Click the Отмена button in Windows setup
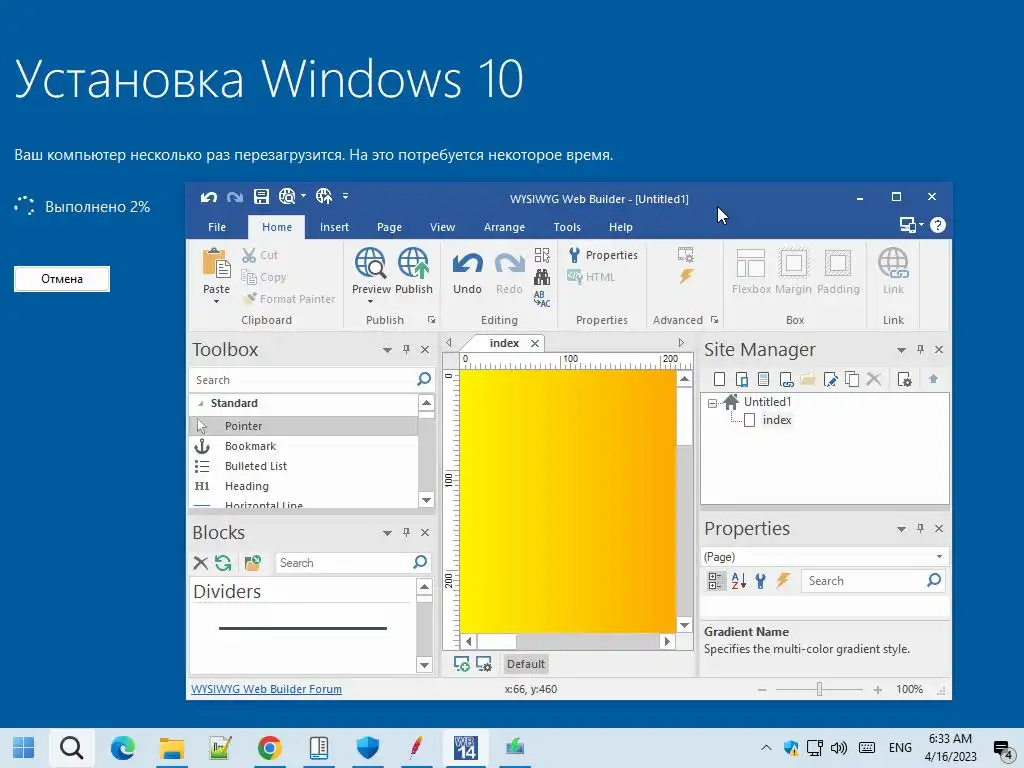This screenshot has width=1024, height=768. [x=62, y=279]
